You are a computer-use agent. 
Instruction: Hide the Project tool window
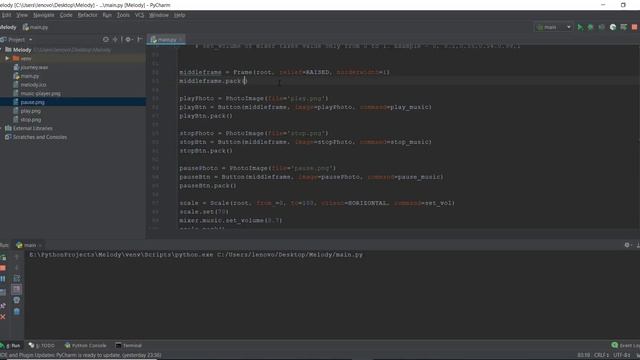pyautogui.click(x=140, y=40)
